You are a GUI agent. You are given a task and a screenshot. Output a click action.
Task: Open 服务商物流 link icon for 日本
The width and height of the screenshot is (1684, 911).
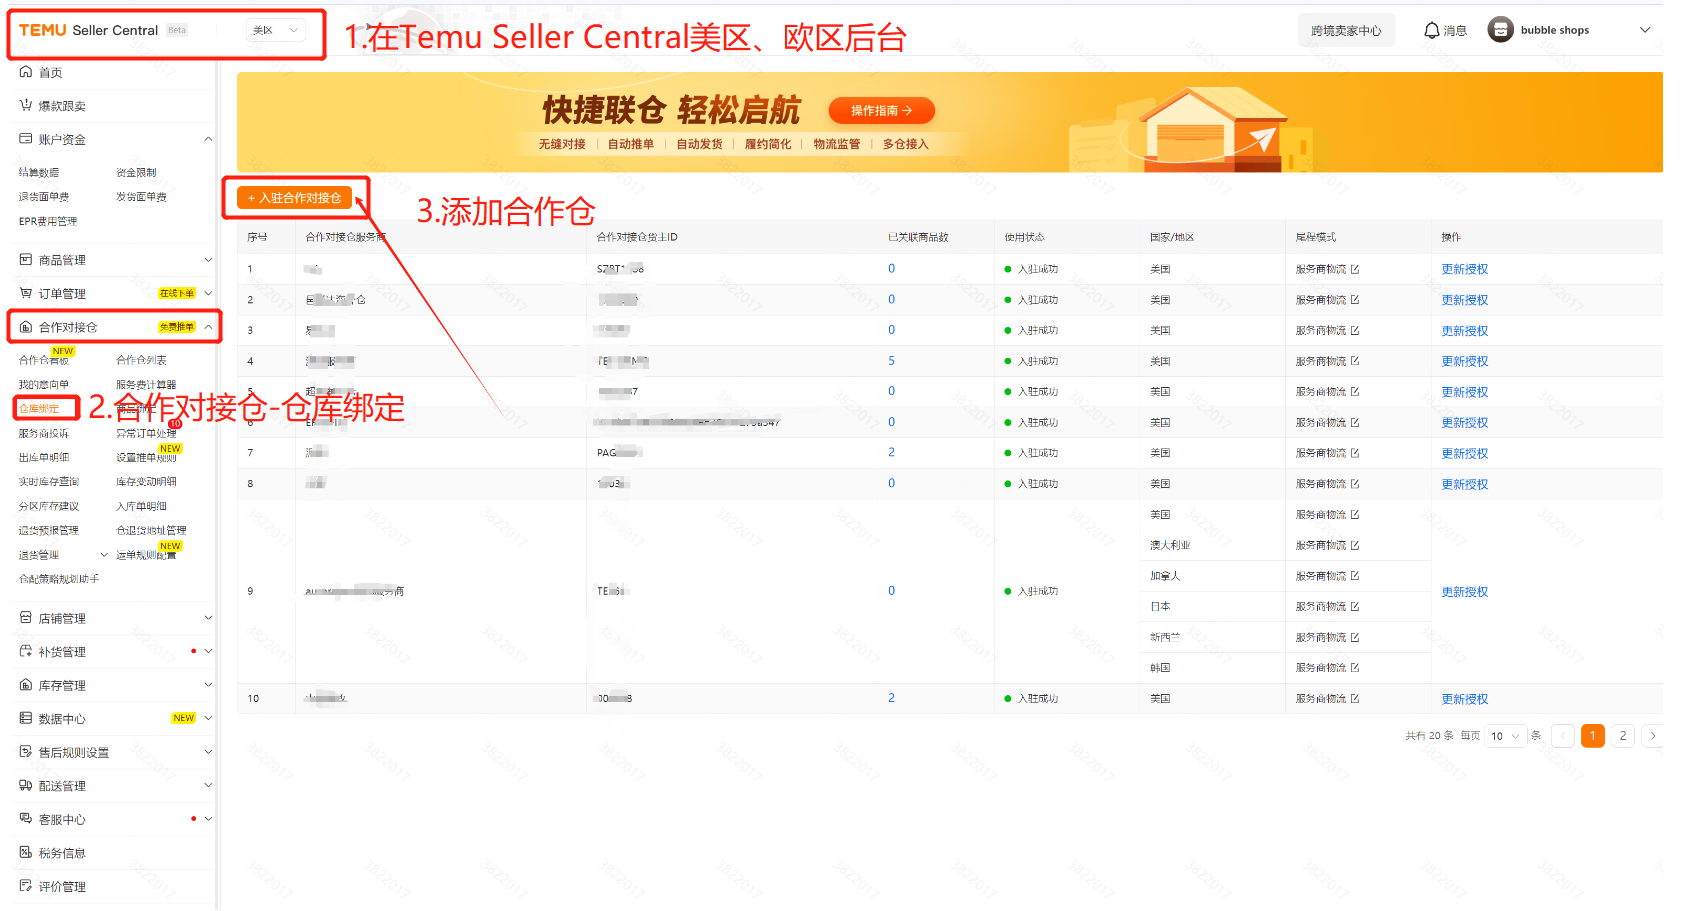(1355, 606)
